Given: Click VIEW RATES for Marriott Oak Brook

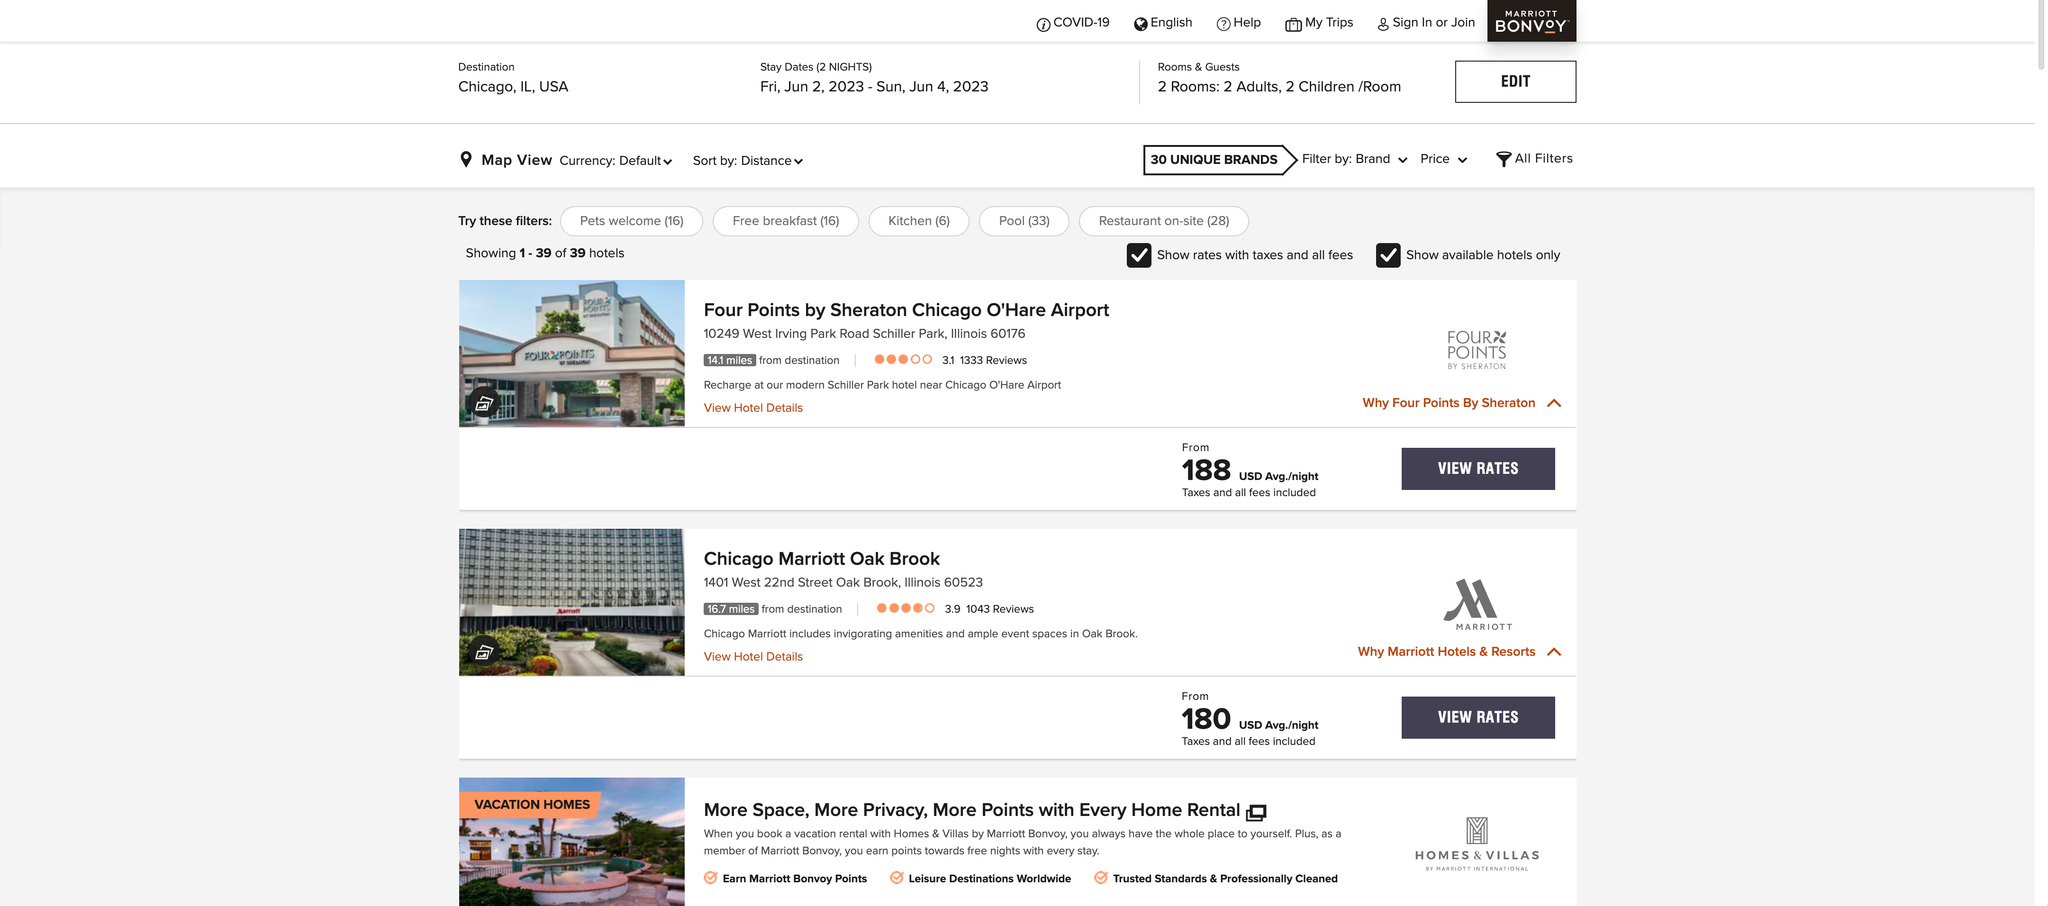Looking at the screenshot, I should (1478, 717).
